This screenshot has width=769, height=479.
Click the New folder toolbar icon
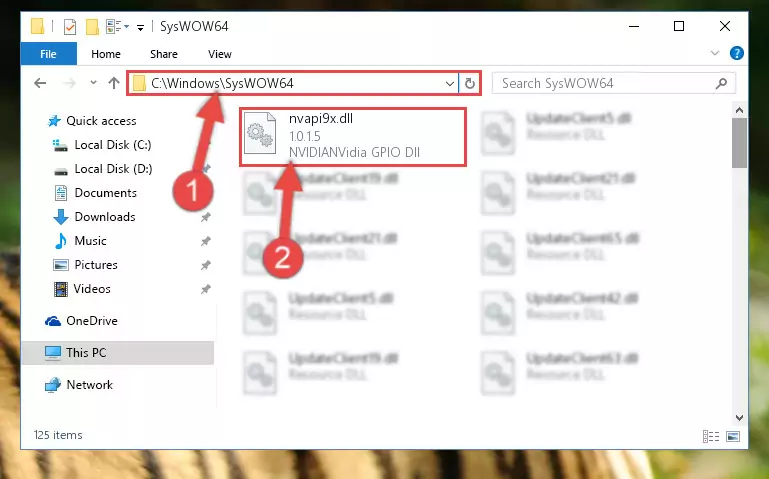coord(92,26)
